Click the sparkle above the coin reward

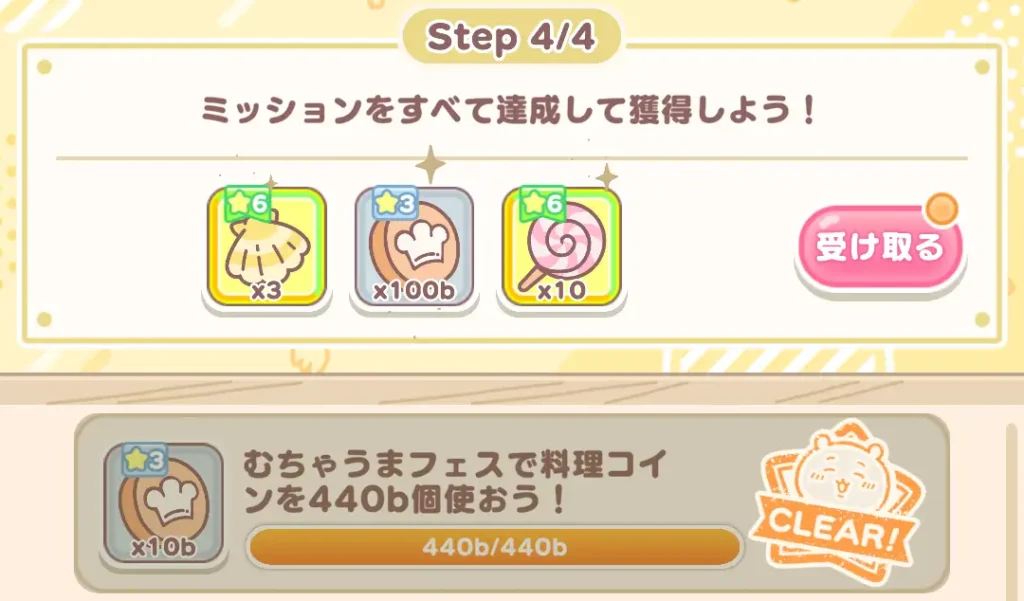[430, 165]
